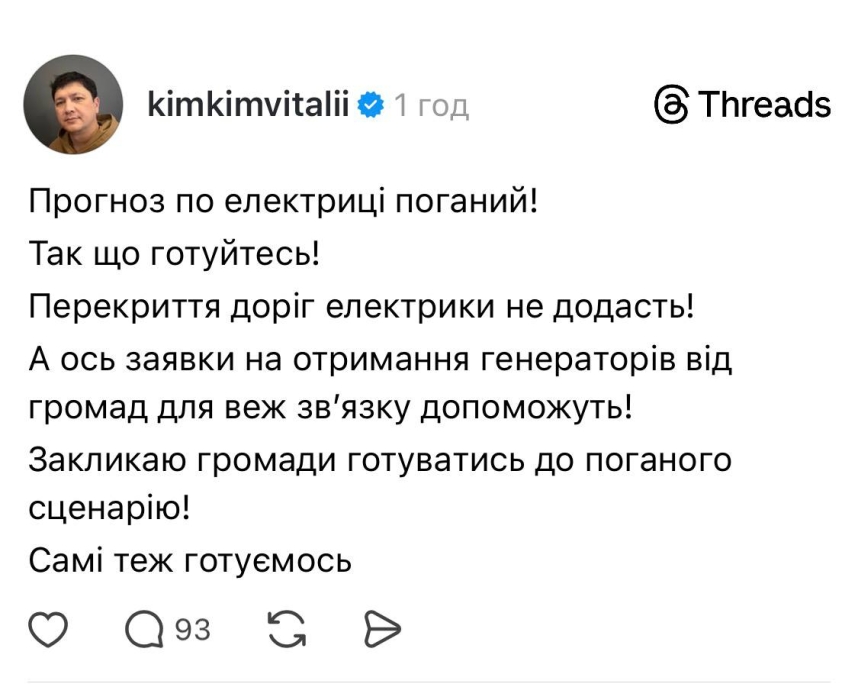Viewport: 858px width, 700px height.
Task: Share the post via the paper plane icon
Action: (x=381, y=630)
